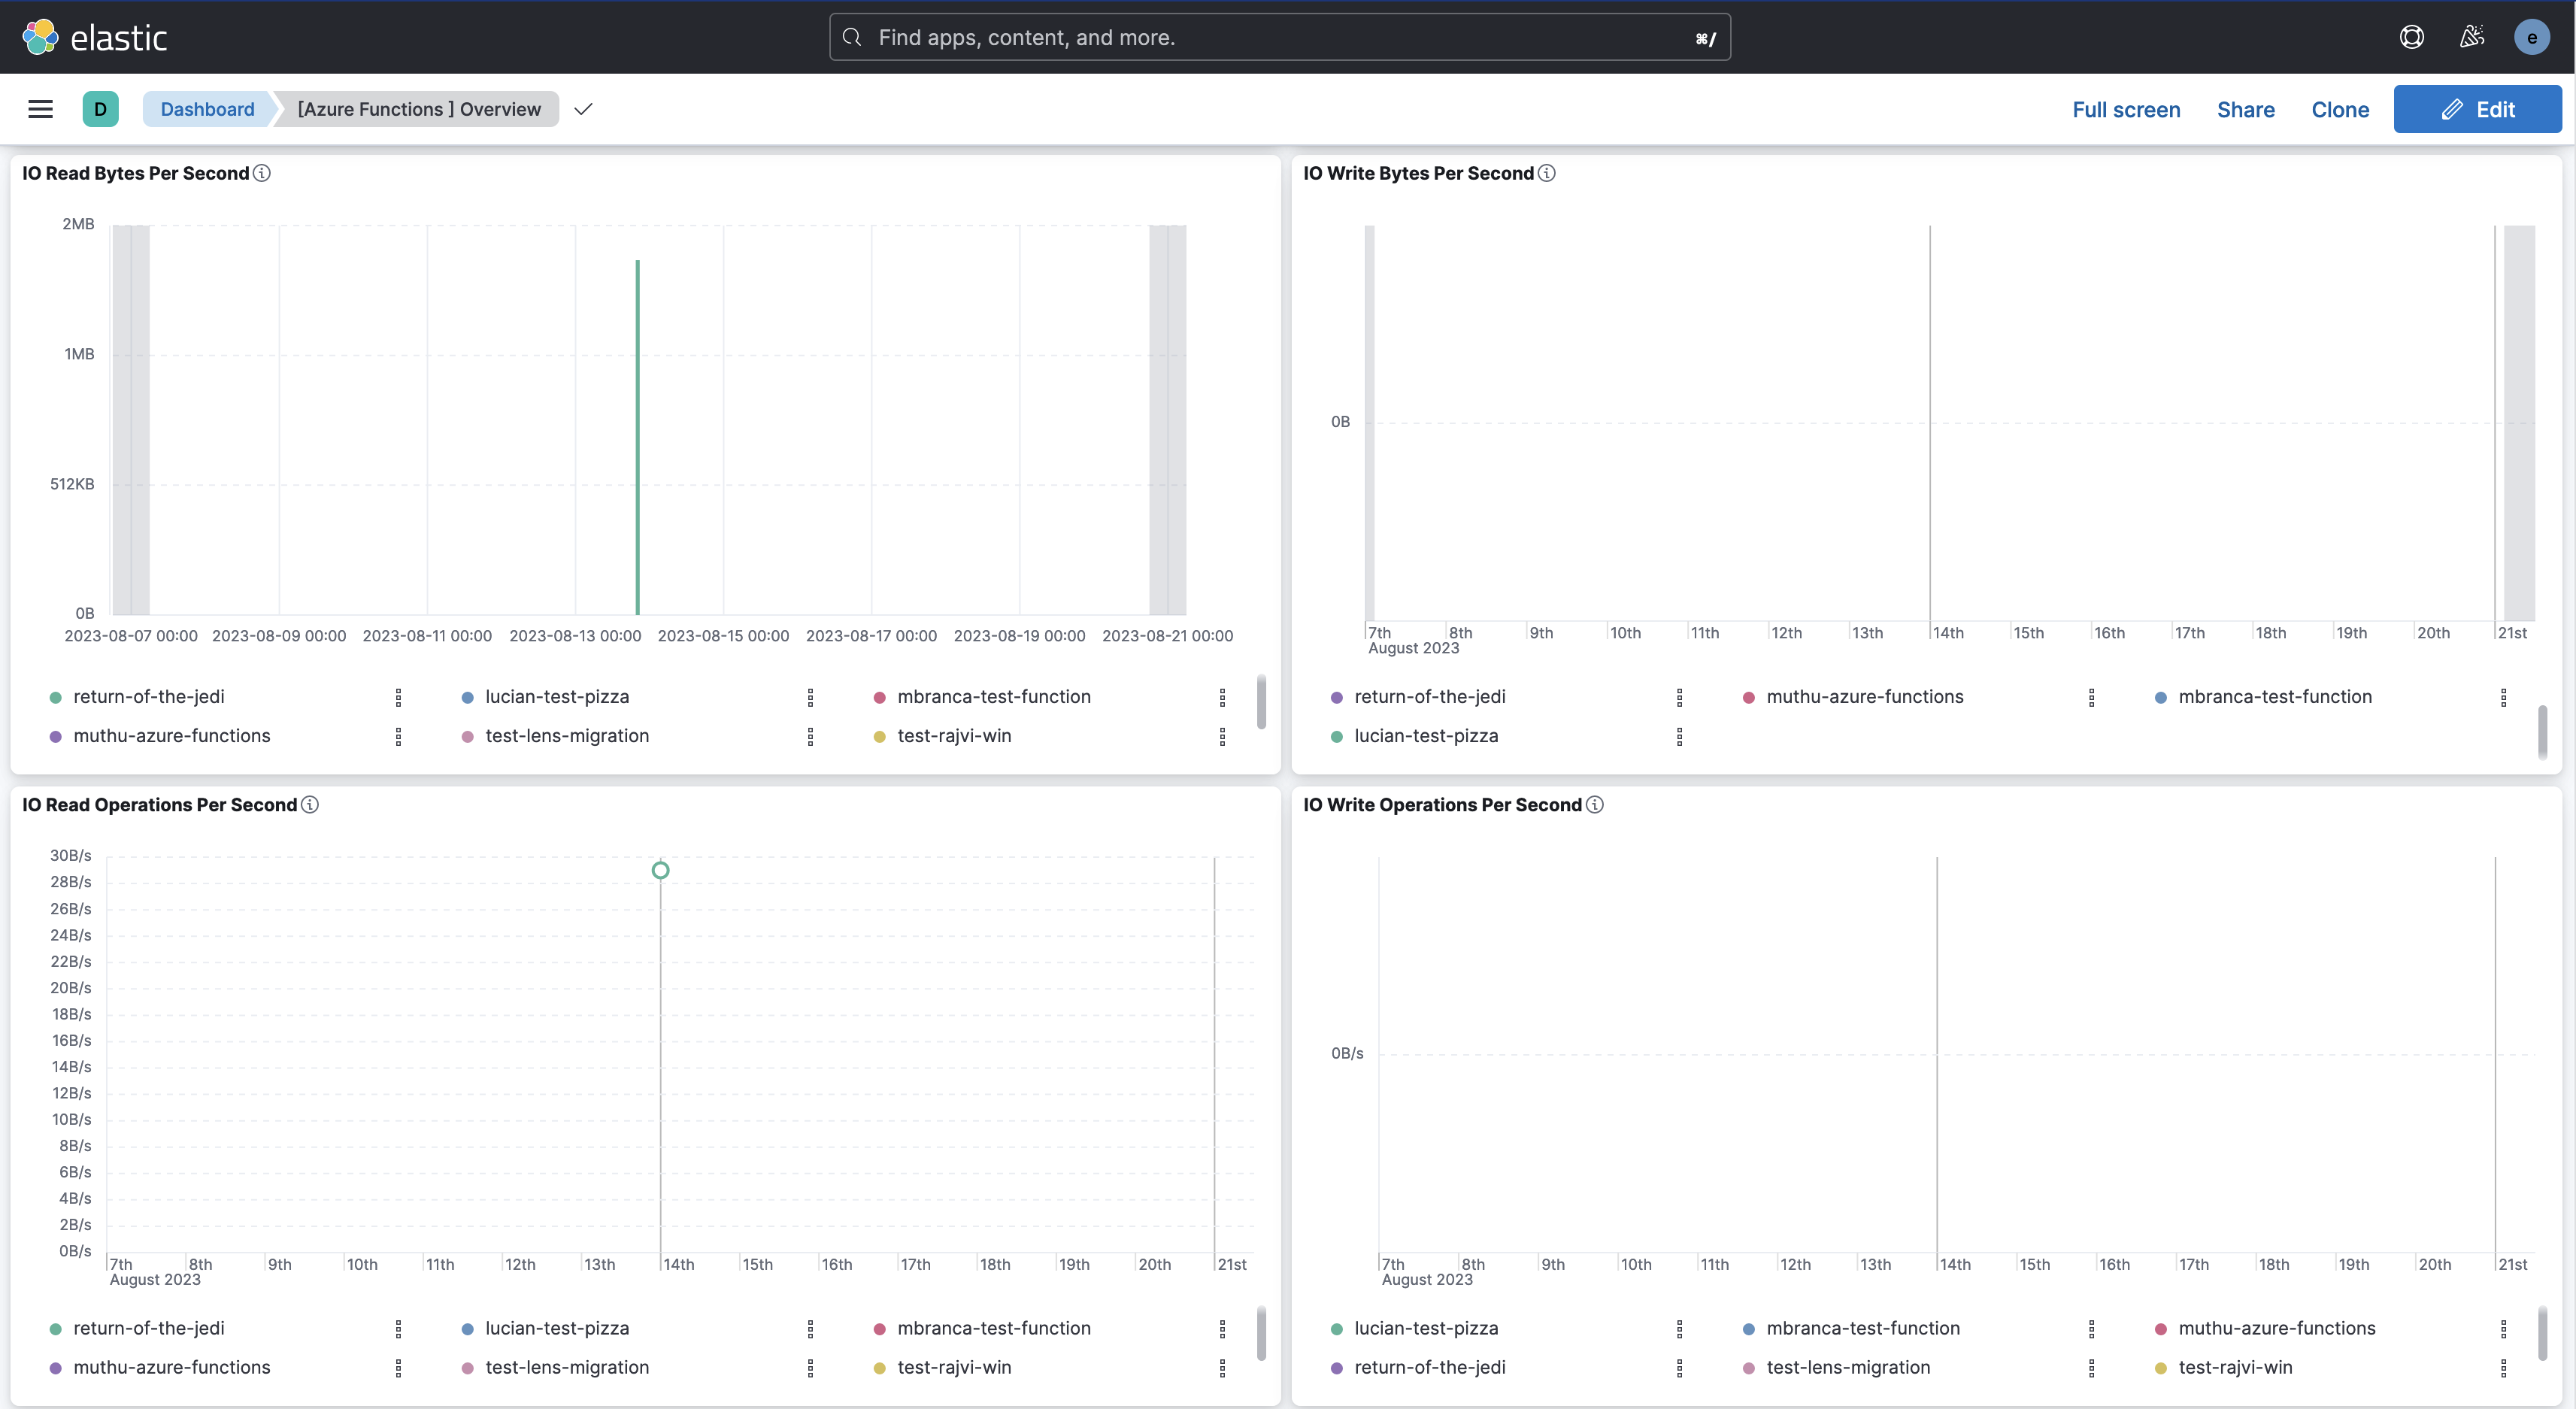The image size is (2576, 1409).
Task: Open the user profile avatar menu
Action: (x=2532, y=36)
